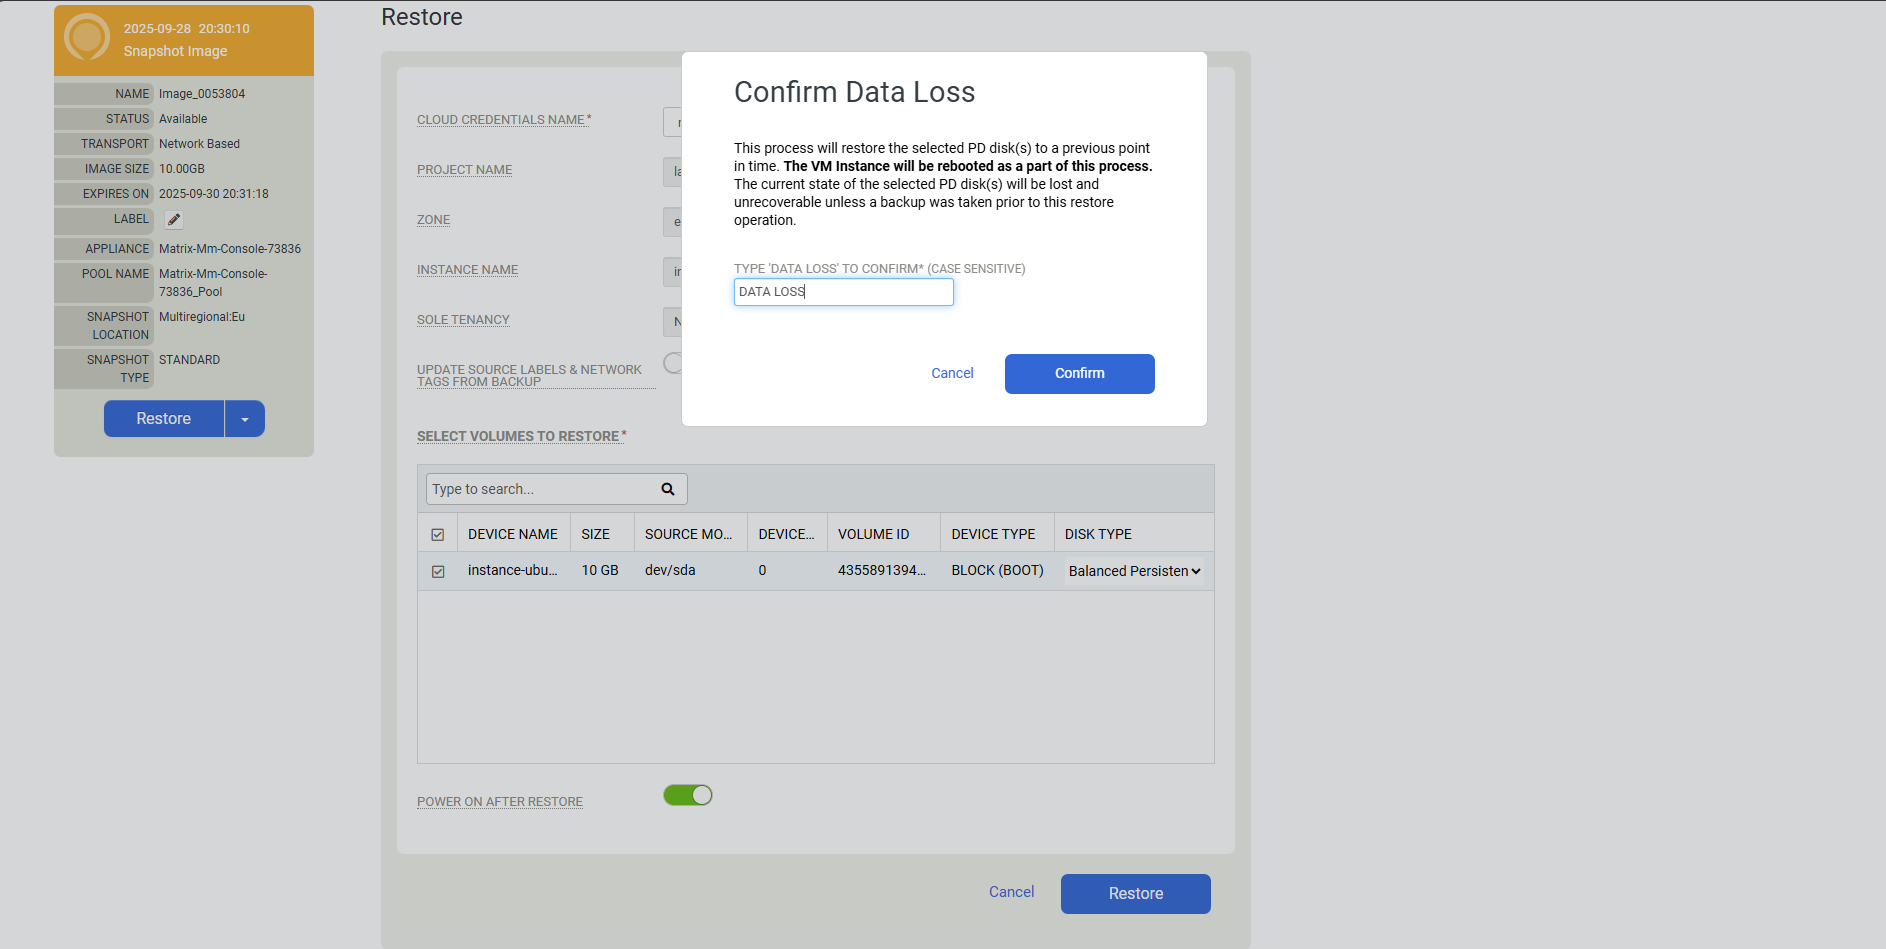Toggle the select-all volumes header checkbox
The image size is (1886, 949).
click(x=438, y=535)
